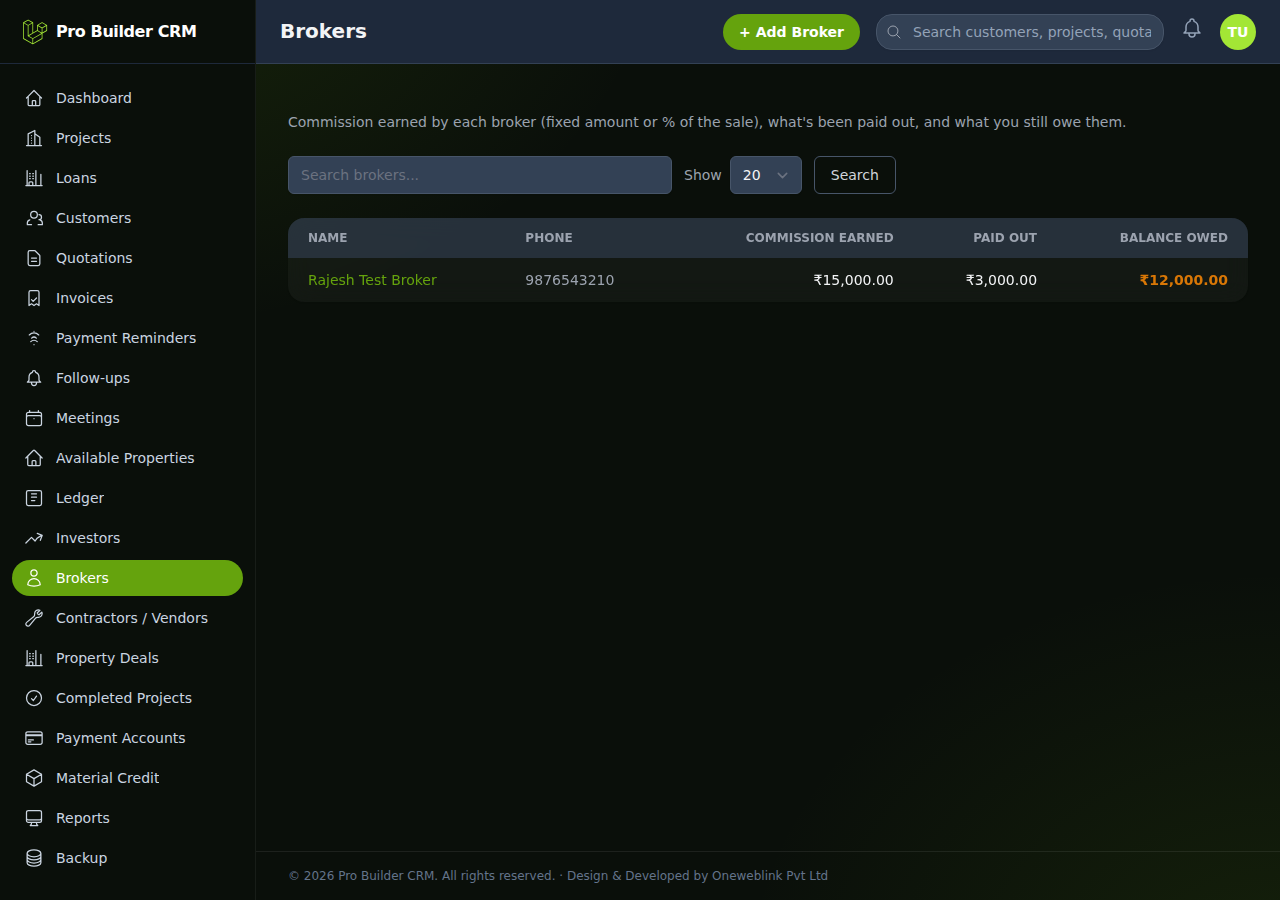Go to the Projects section label
The image size is (1280, 900).
[x=83, y=138]
